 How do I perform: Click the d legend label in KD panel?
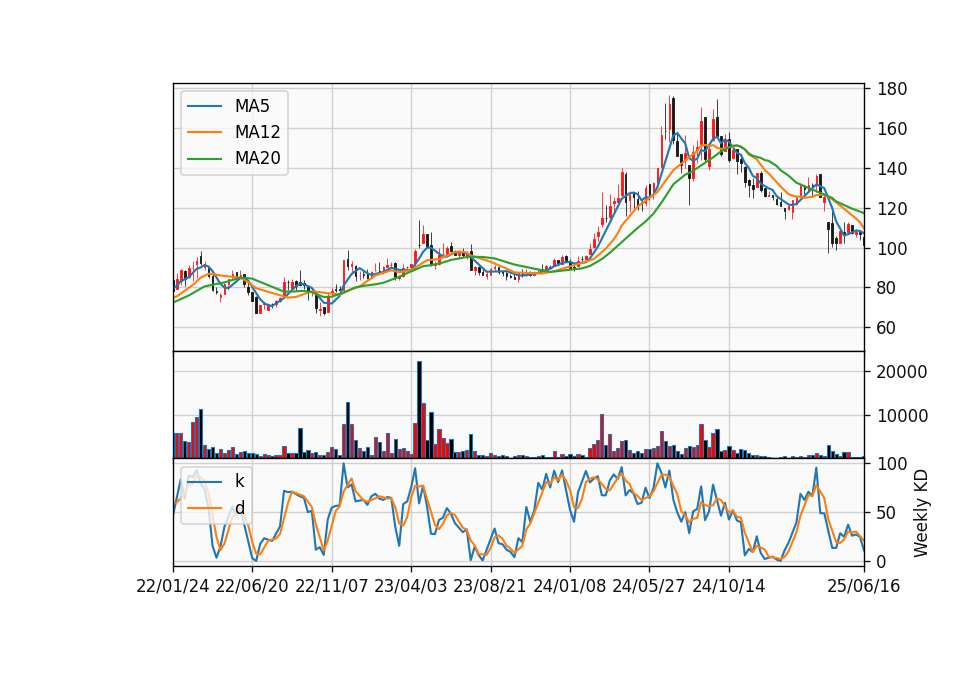click(x=239, y=508)
